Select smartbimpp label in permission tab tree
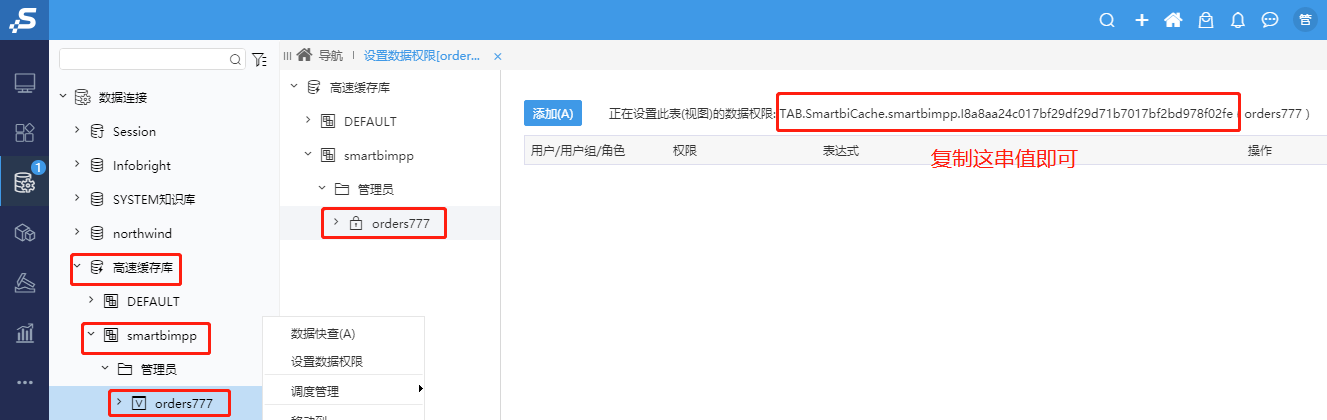This screenshot has height=420, width=1327. click(378, 155)
